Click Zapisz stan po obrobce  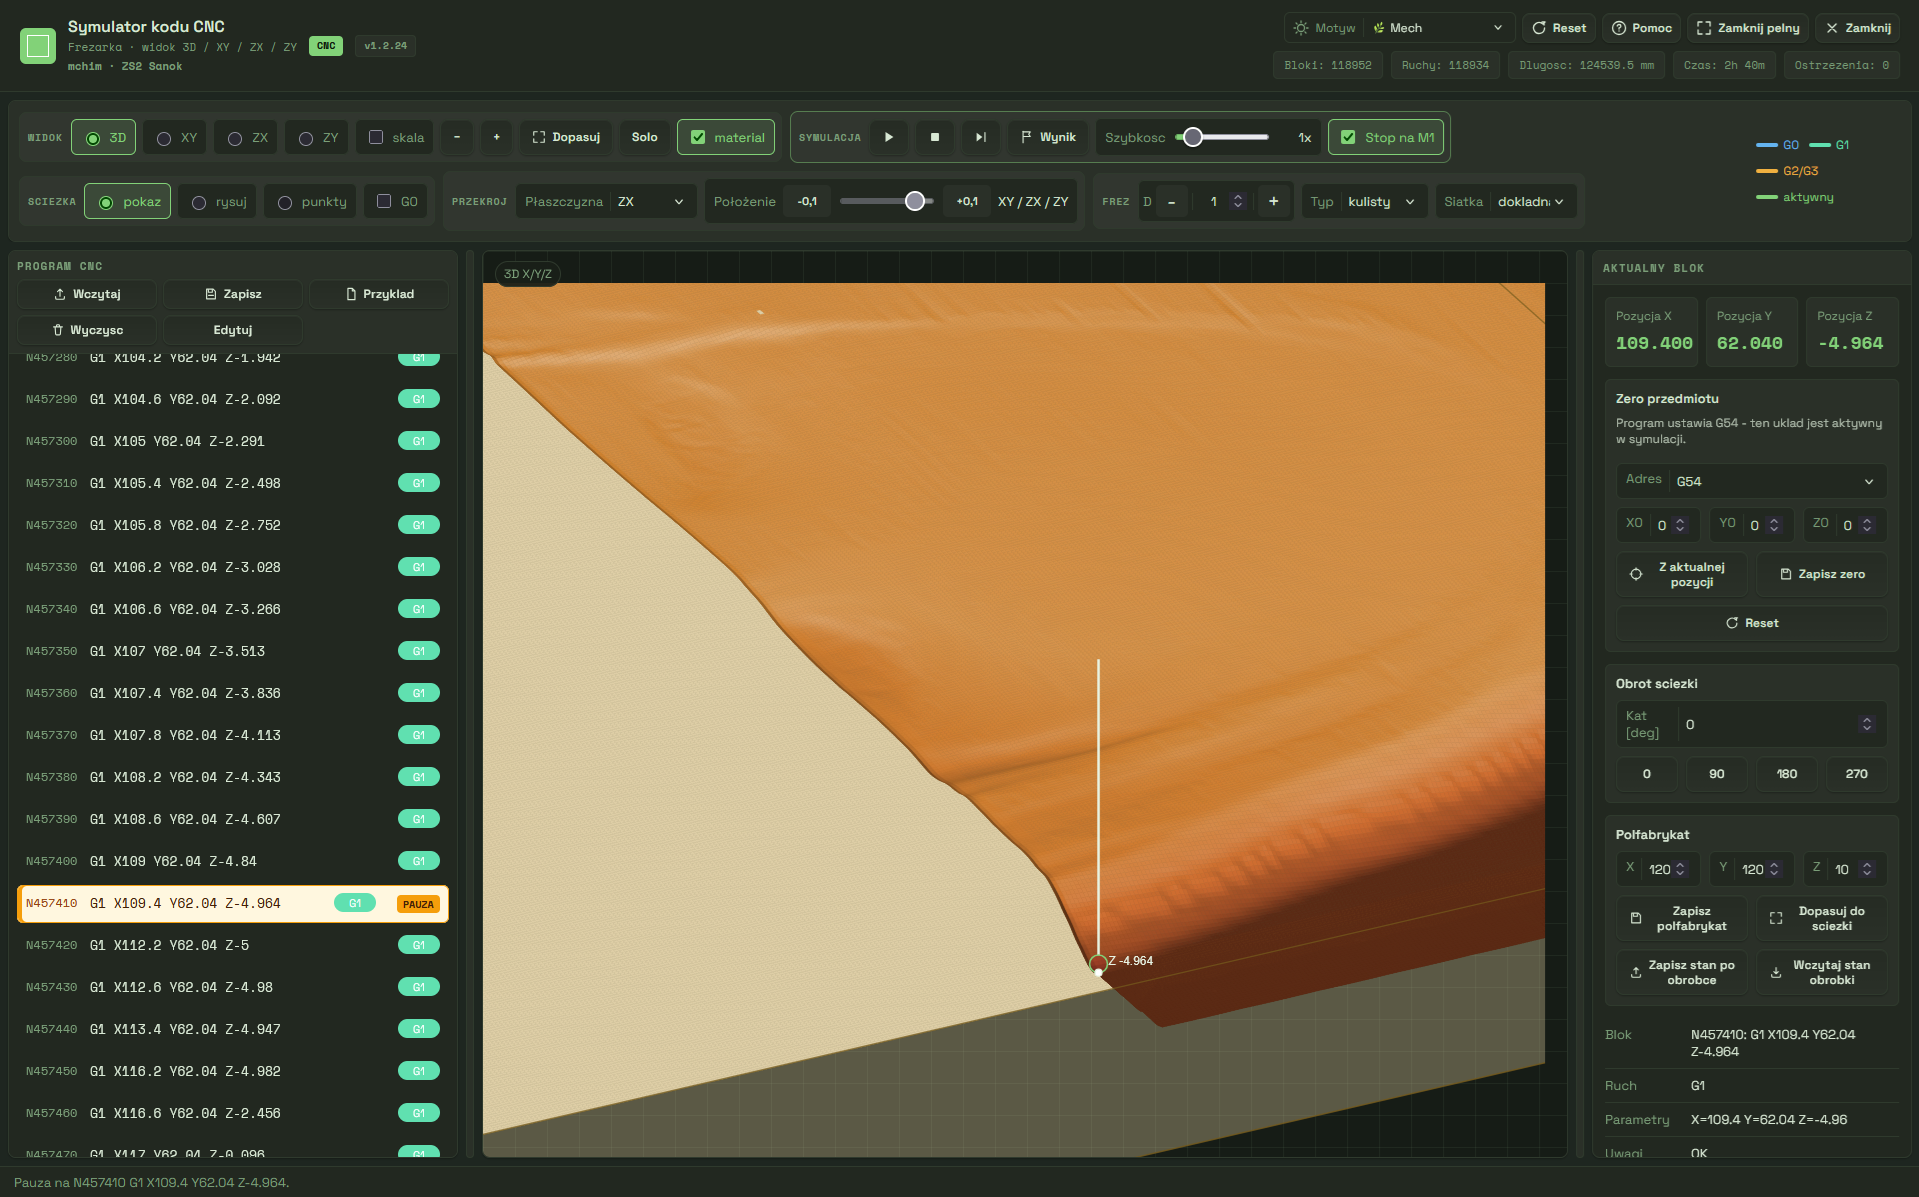1682,972
